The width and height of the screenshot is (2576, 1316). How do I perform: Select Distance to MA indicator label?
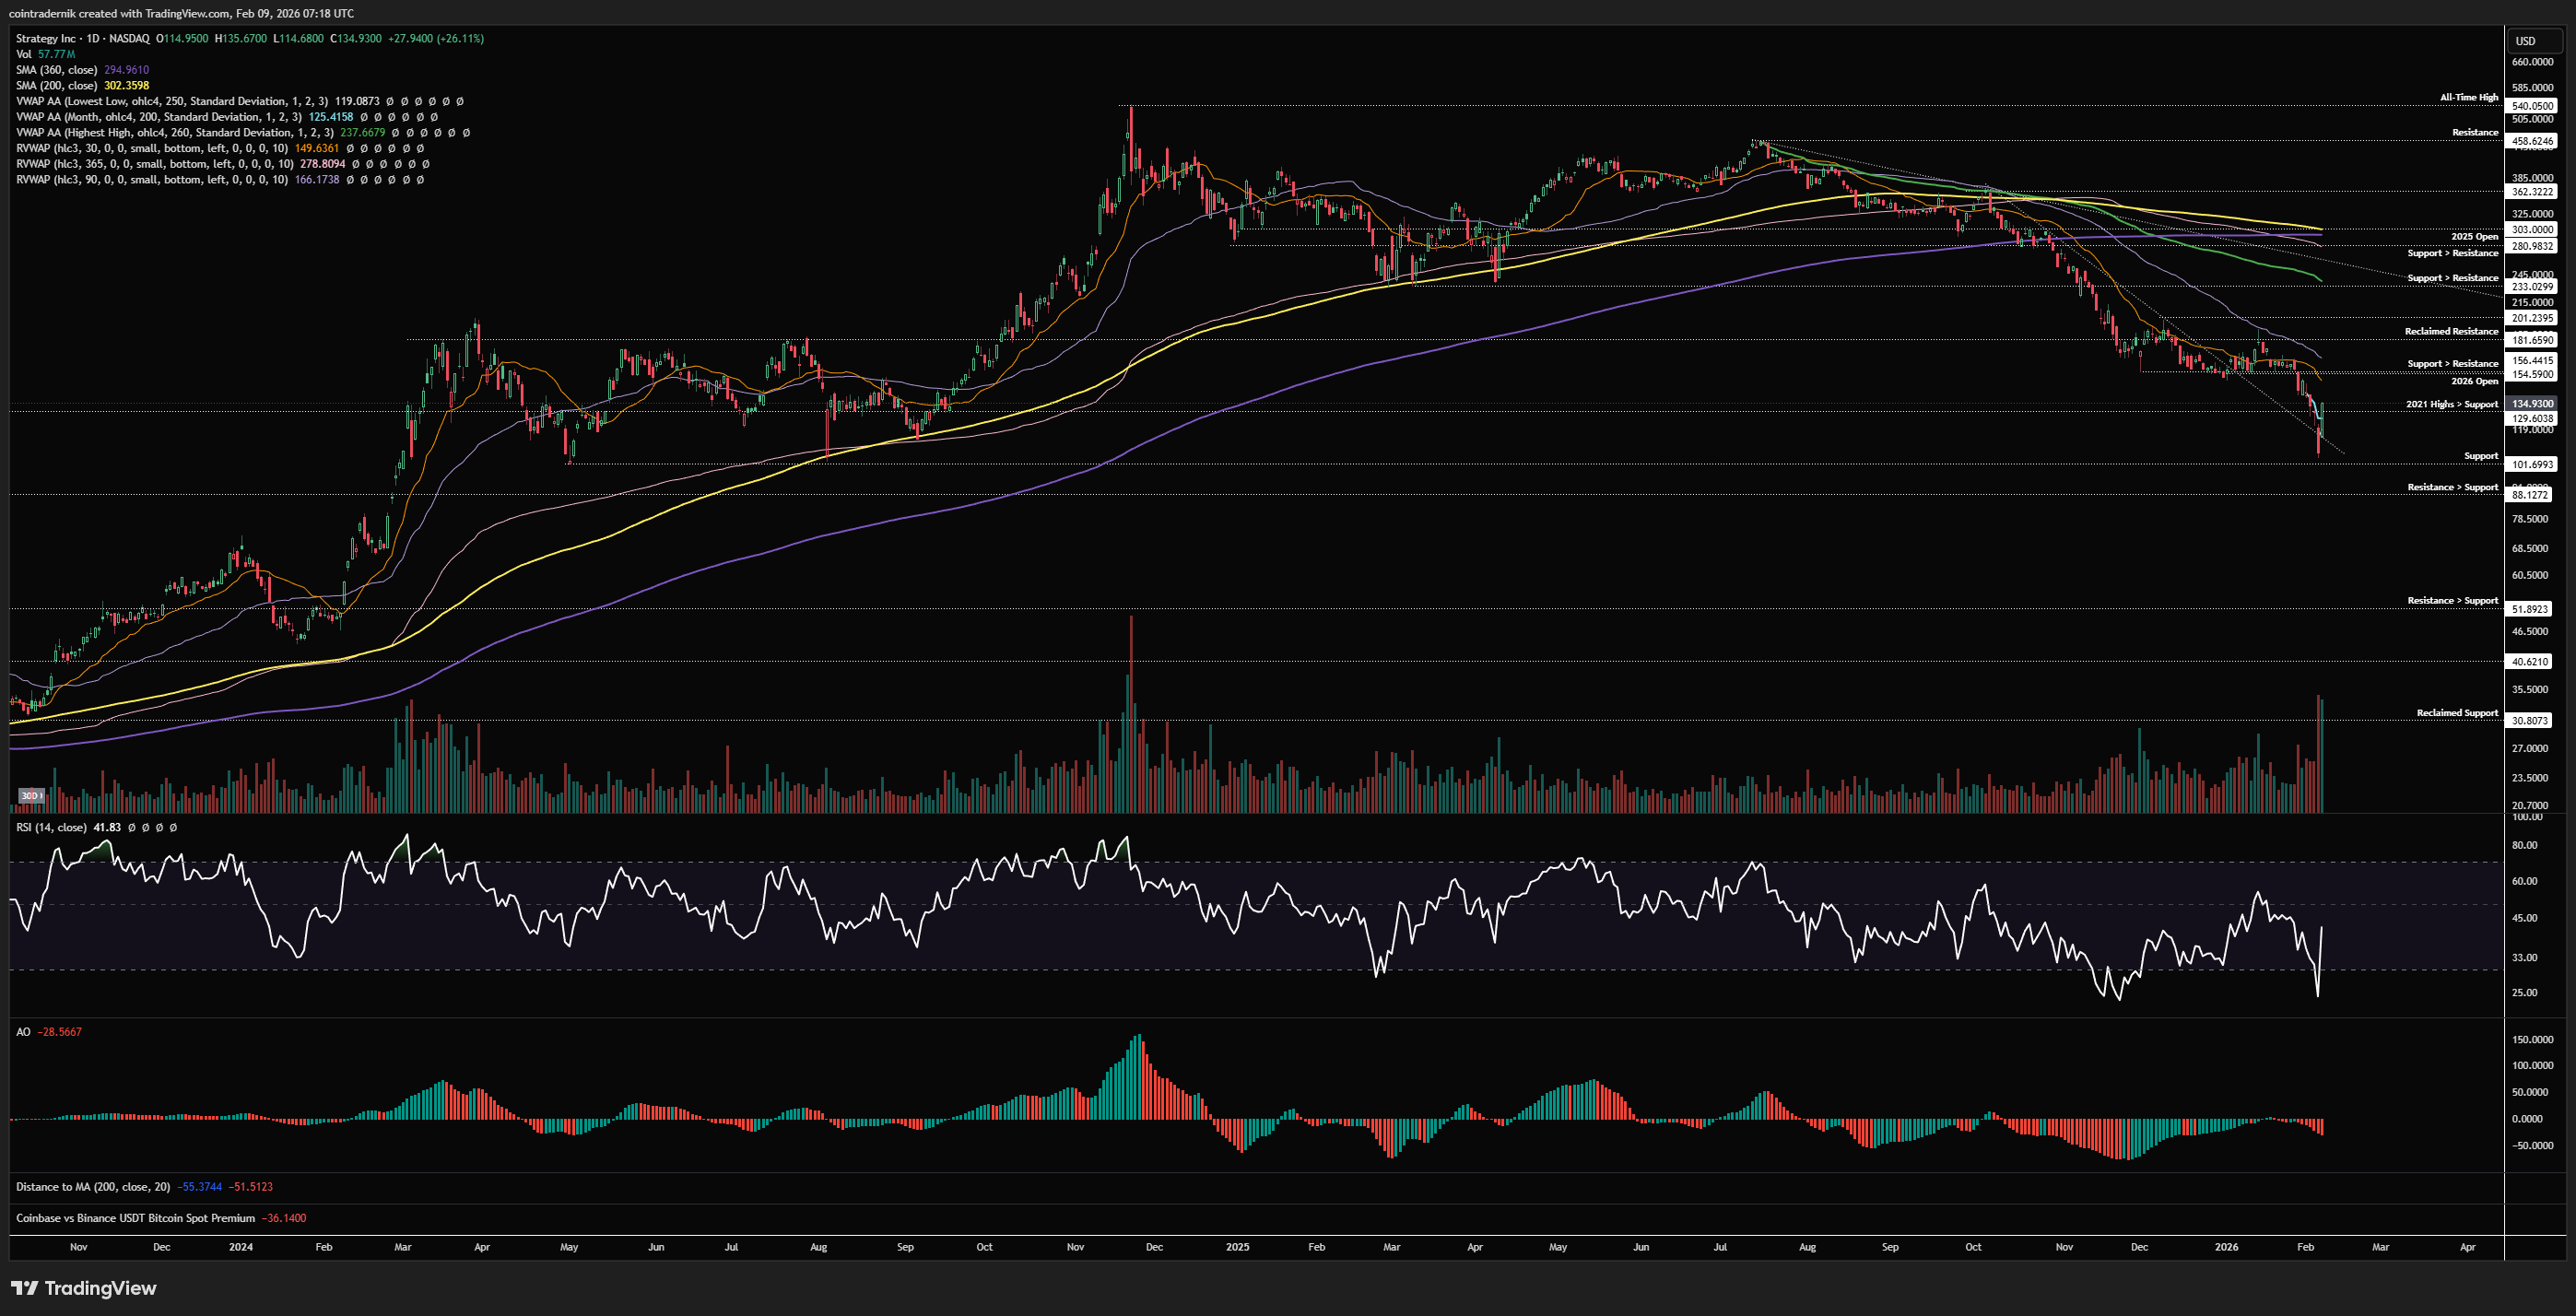click(92, 1187)
